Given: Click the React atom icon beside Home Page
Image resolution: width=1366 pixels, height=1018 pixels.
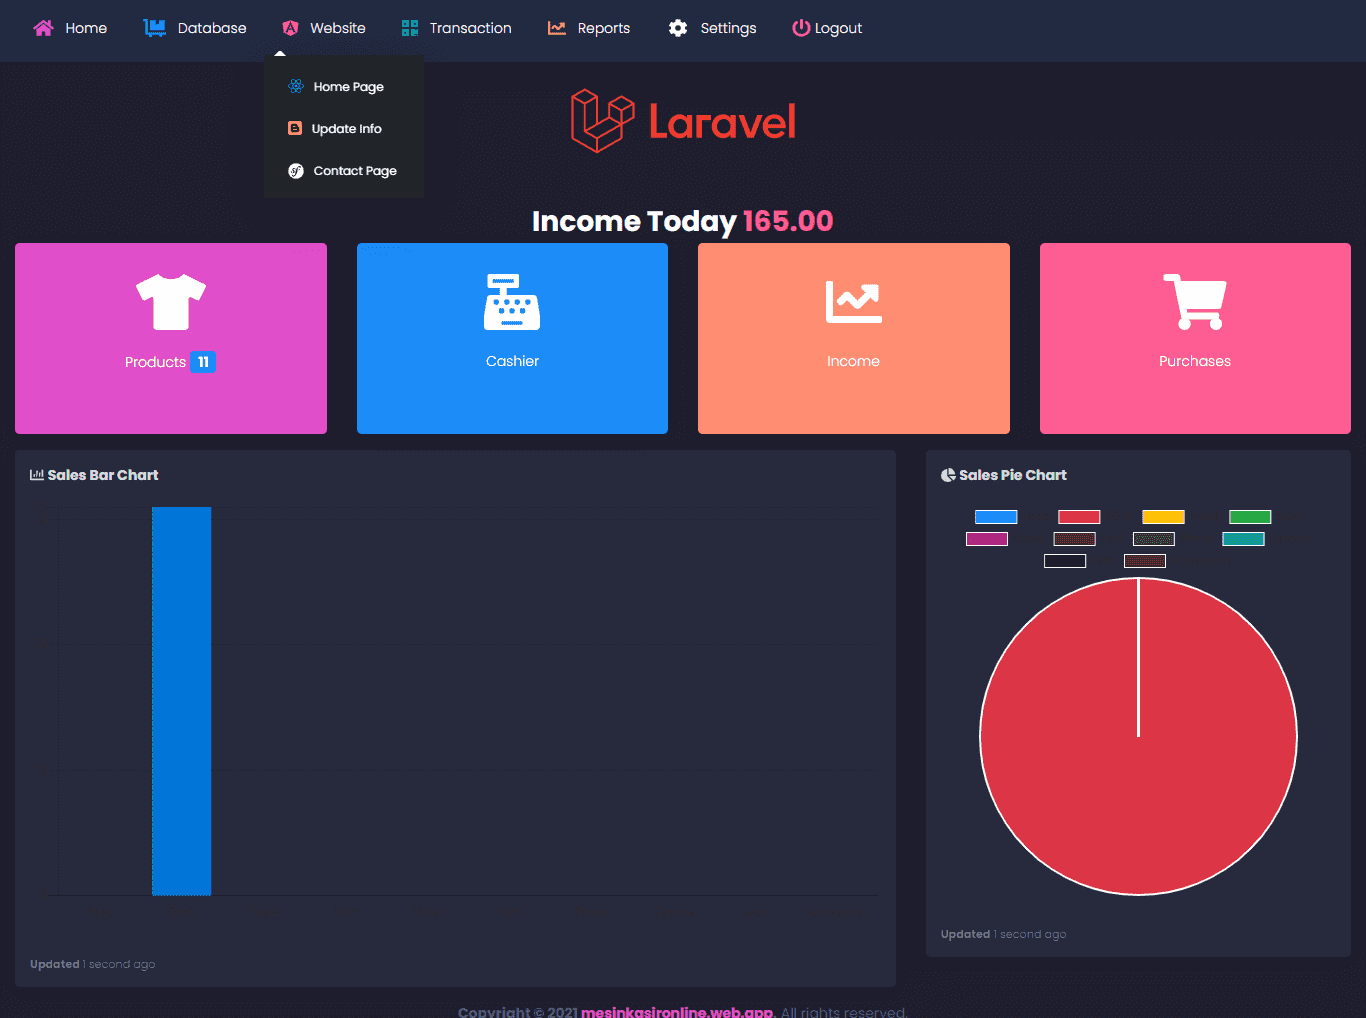Looking at the screenshot, I should [296, 86].
